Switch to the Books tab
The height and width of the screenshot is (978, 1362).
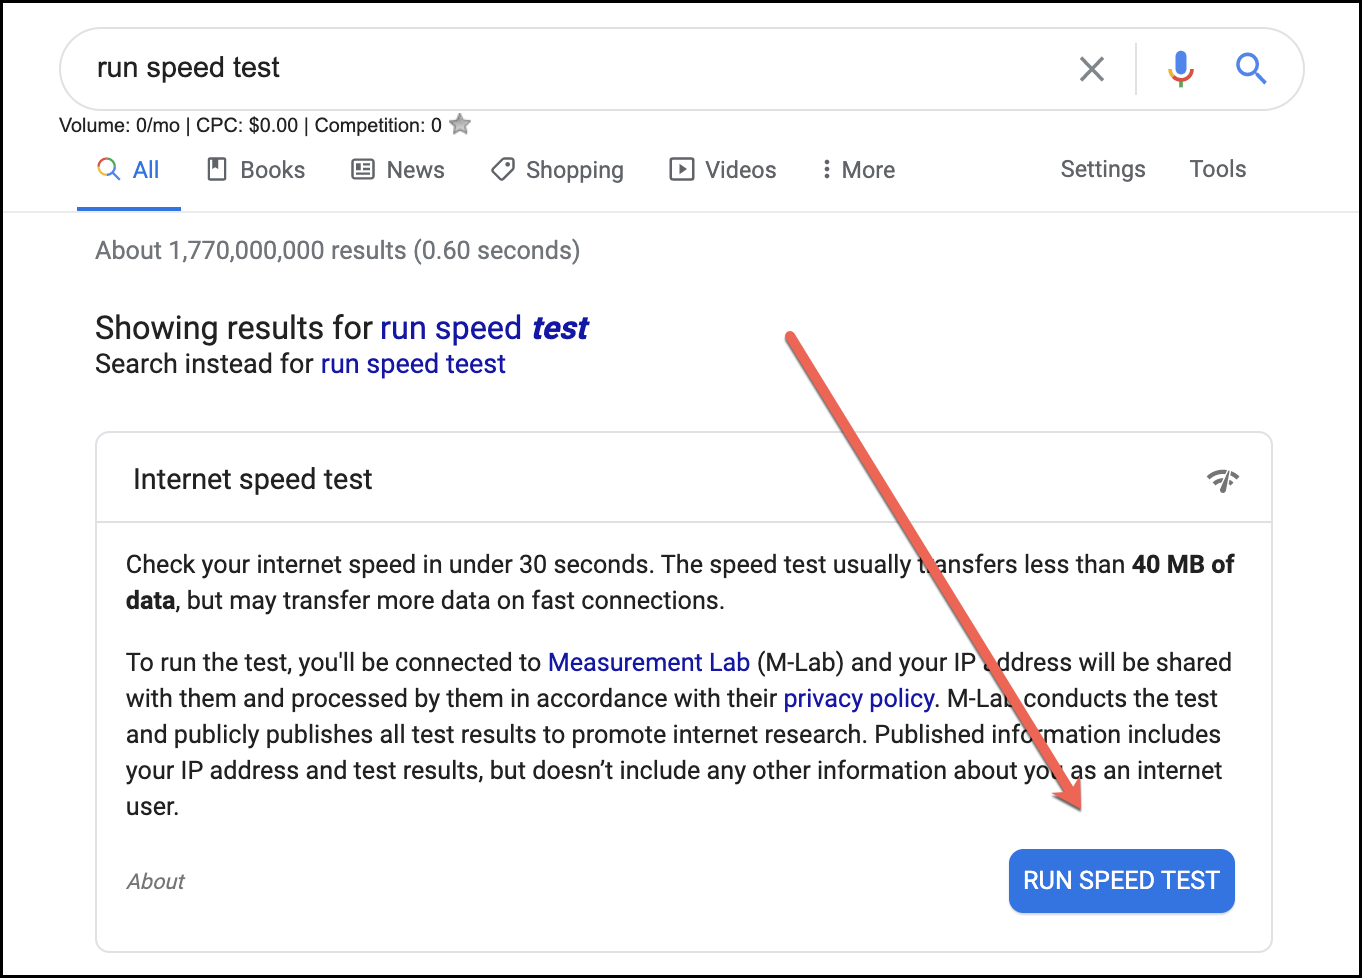256,170
